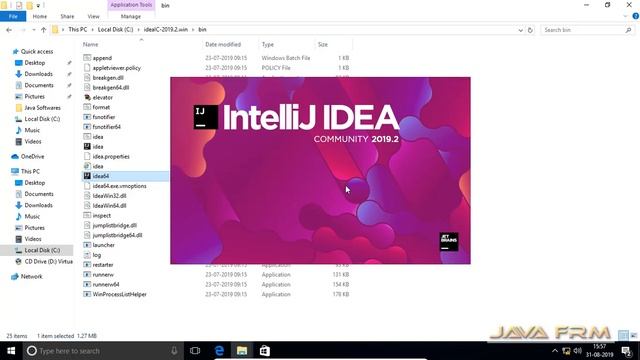Select the format batch file

click(x=101, y=107)
